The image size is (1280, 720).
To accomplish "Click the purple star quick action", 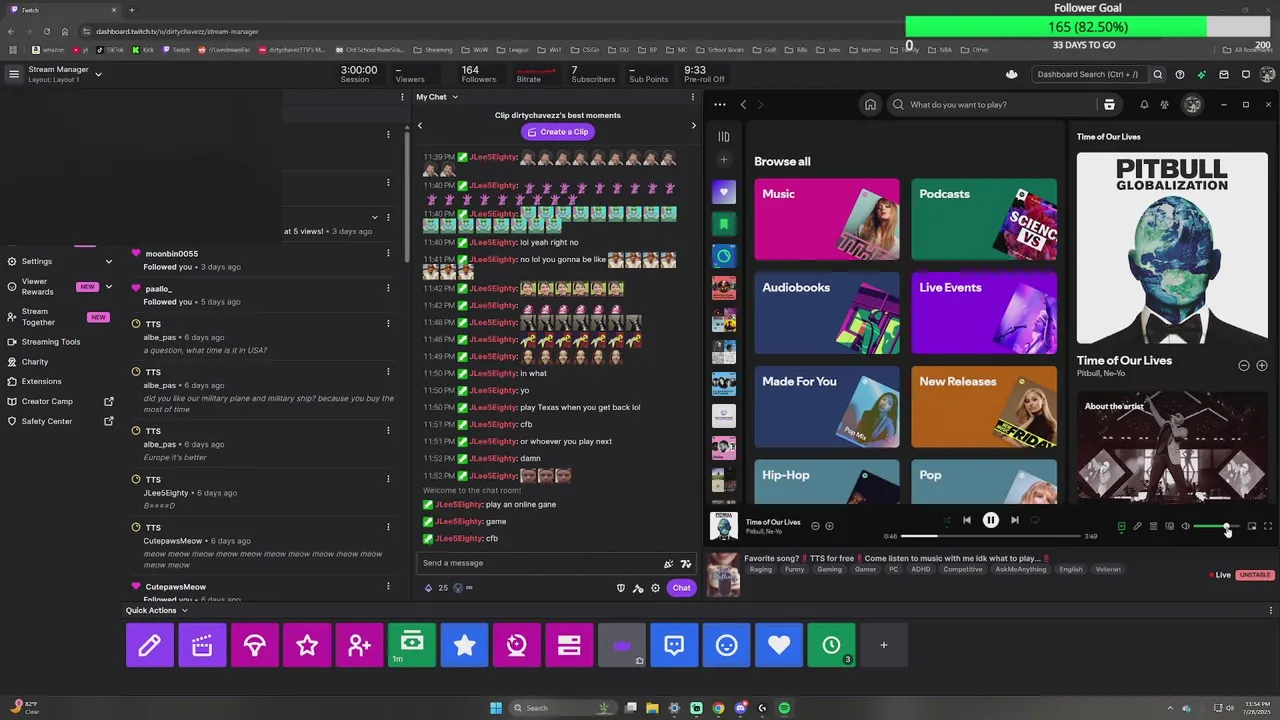I will click(x=307, y=645).
